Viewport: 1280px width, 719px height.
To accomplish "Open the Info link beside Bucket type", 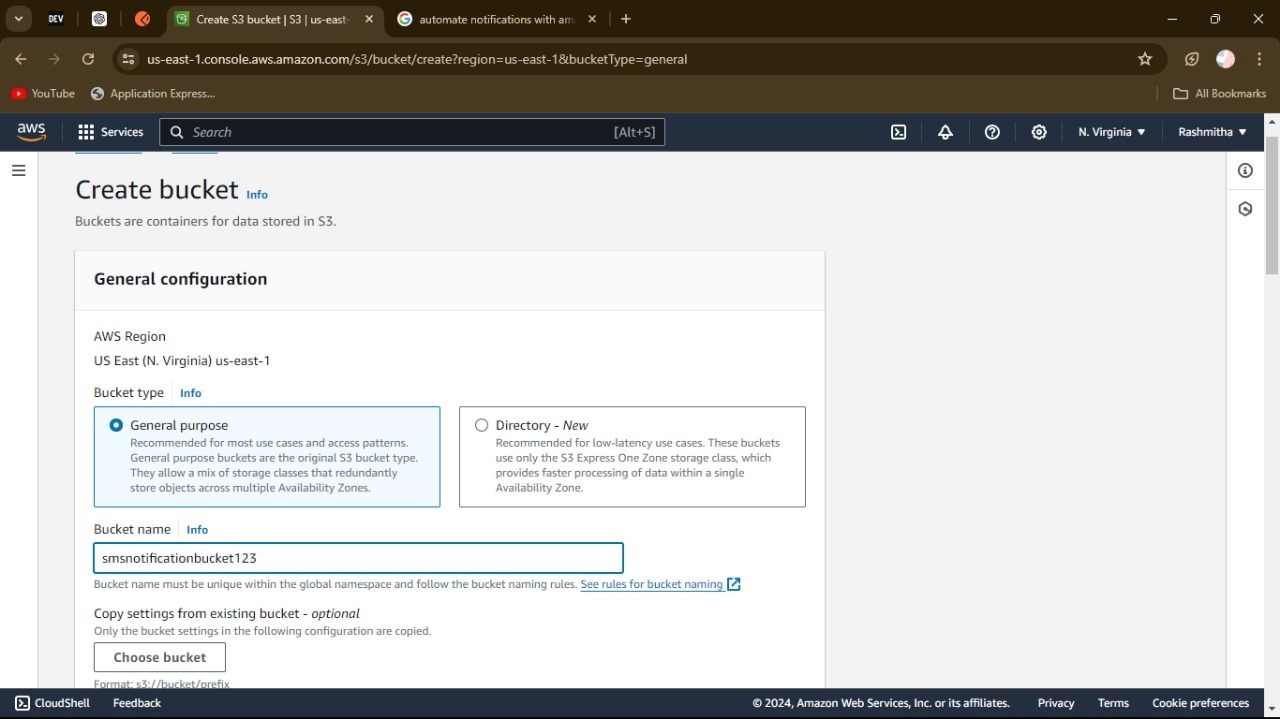I will (x=190, y=393).
